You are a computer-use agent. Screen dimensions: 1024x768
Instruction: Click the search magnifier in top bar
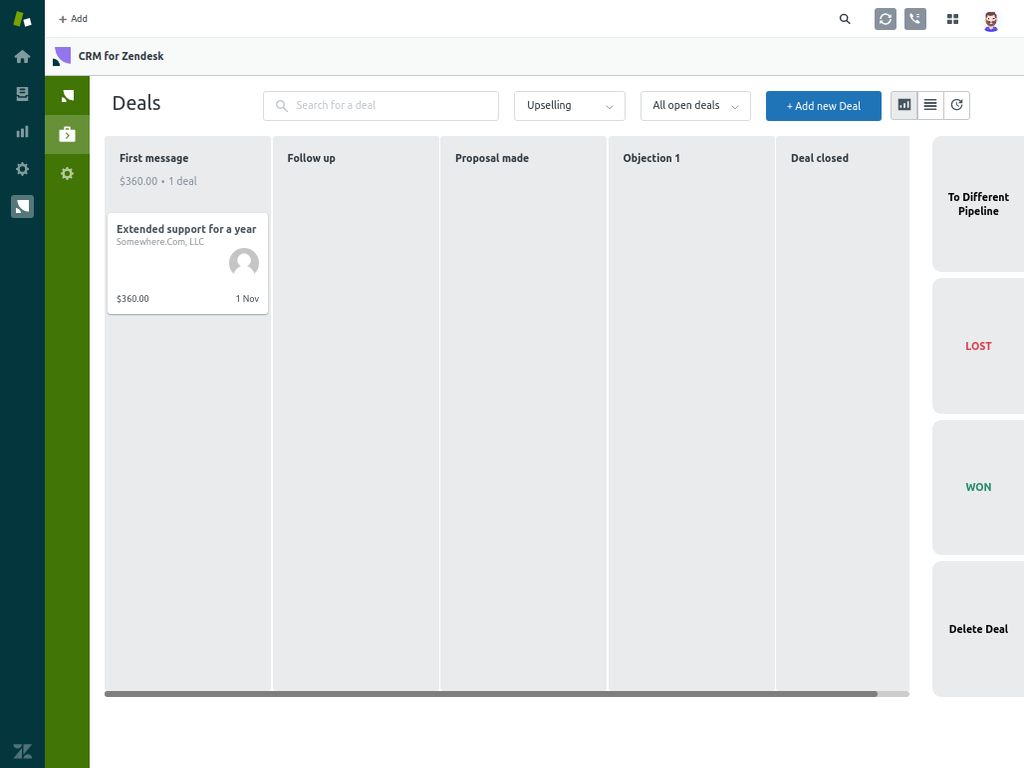click(x=845, y=19)
